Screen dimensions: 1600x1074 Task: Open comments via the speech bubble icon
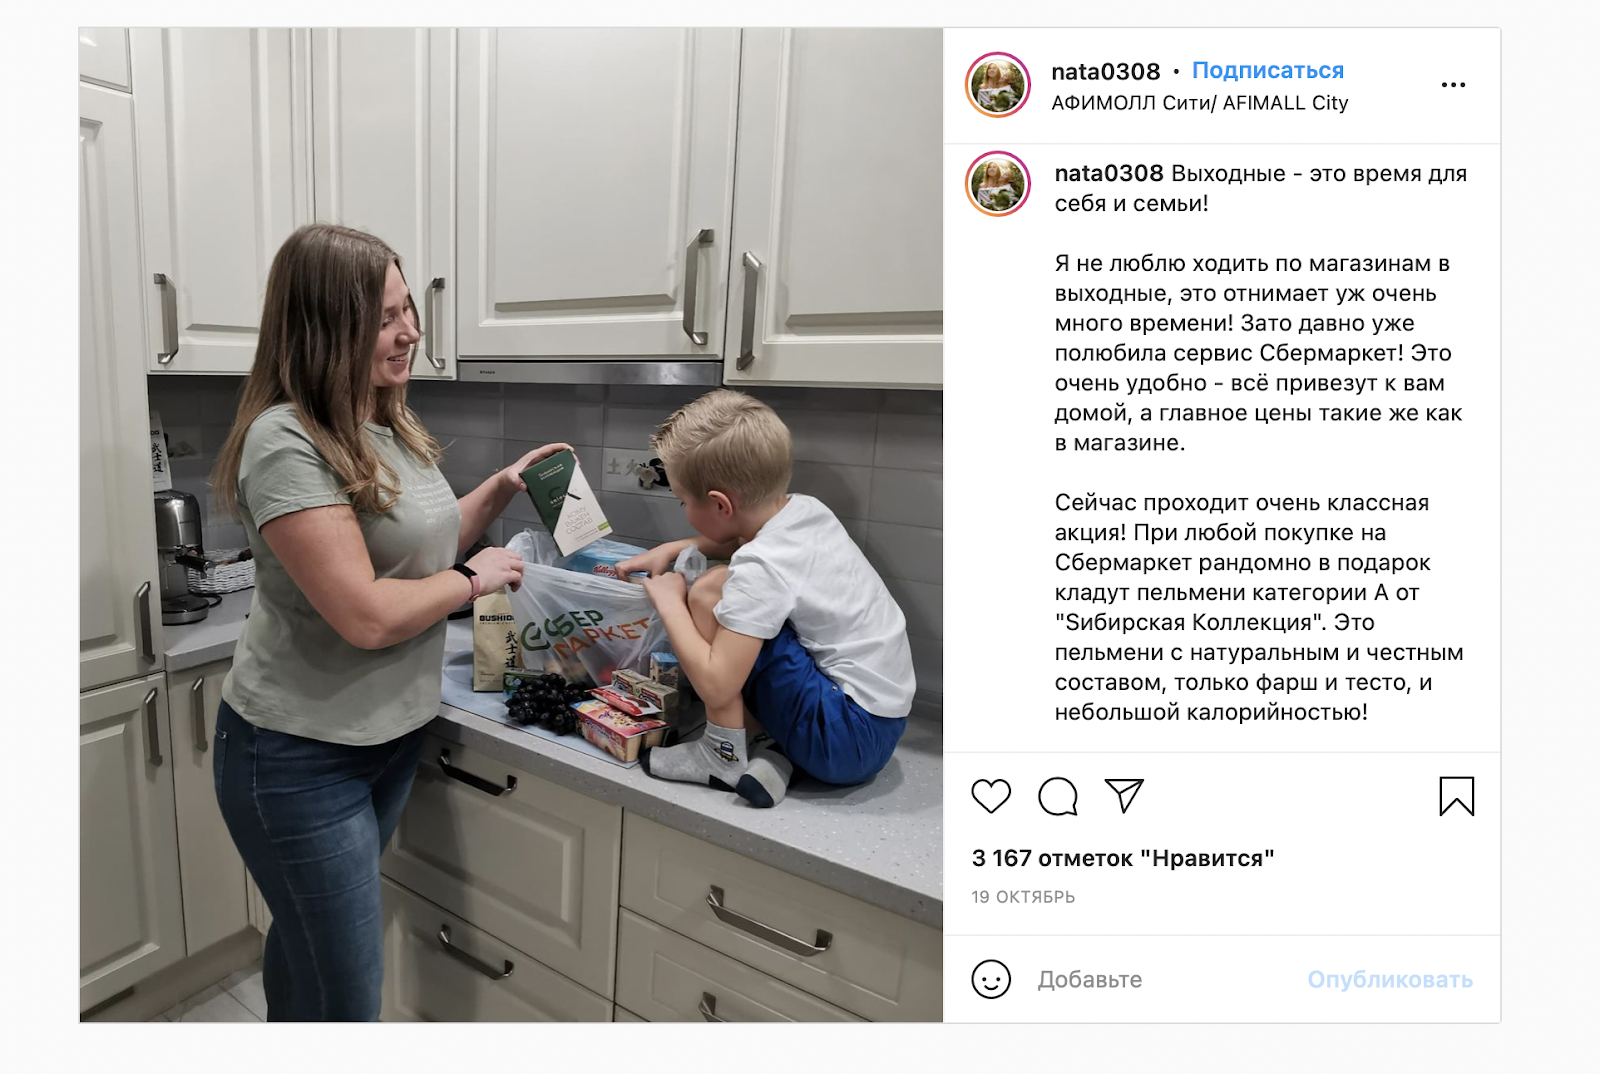pos(1058,796)
